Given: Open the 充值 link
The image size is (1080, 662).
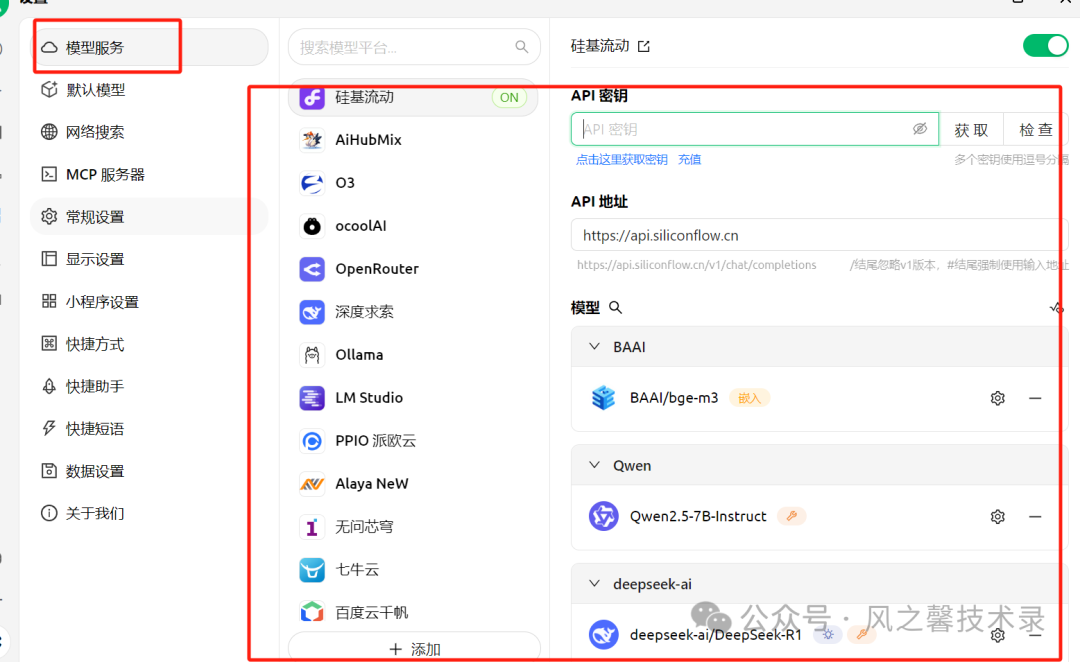Looking at the screenshot, I should pos(689,160).
